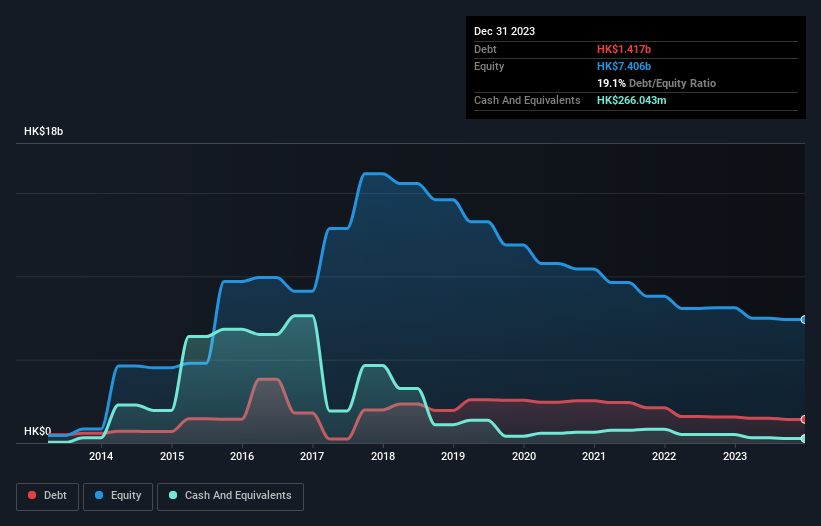Select the 2022 x-axis label
Image resolution: width=821 pixels, height=526 pixels.
point(664,457)
